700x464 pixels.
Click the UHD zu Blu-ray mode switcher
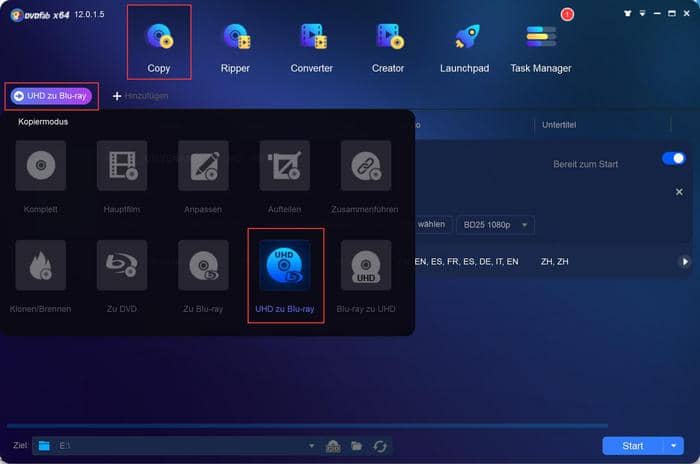pyautogui.click(x=51, y=96)
